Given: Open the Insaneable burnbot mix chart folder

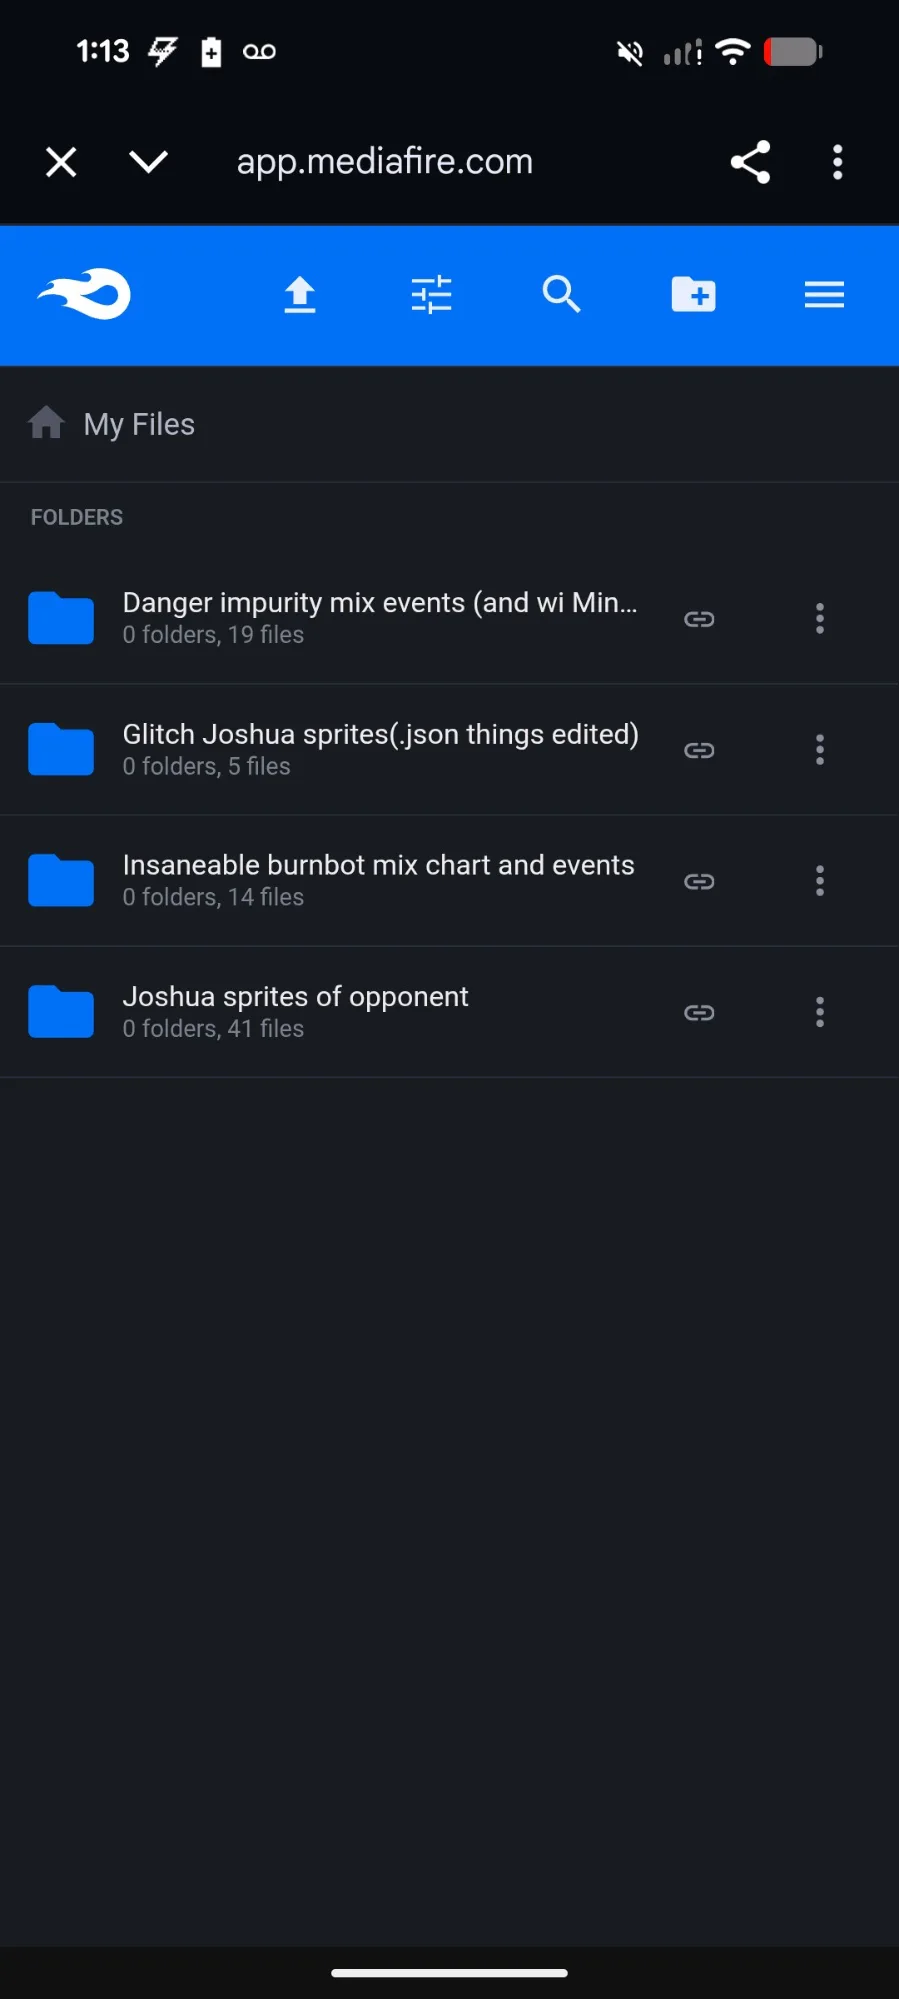Looking at the screenshot, I should [378, 867].
